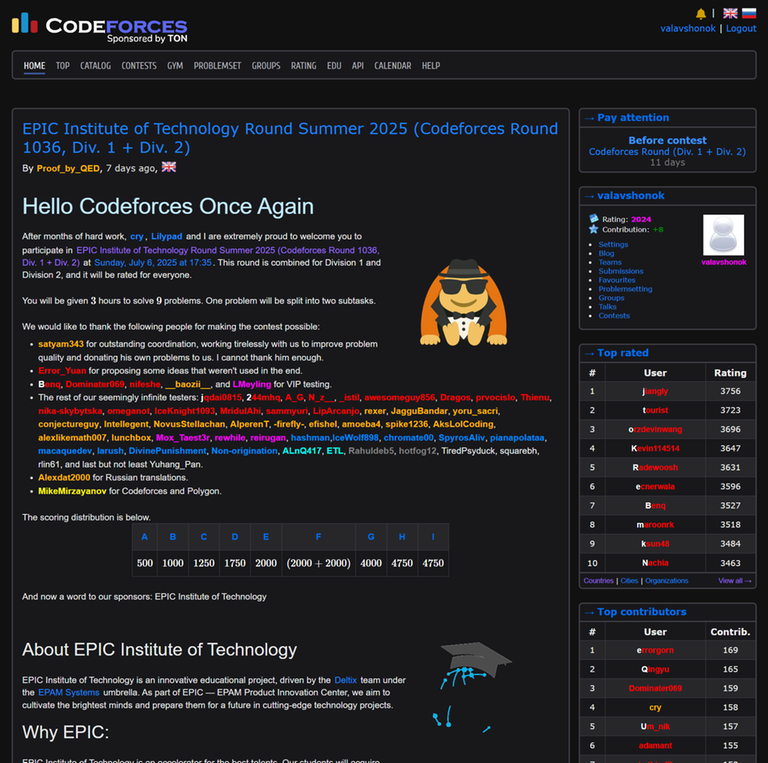Screen dimensions: 768x763
Task: Open the RATING page from navigation
Action: [303, 66]
